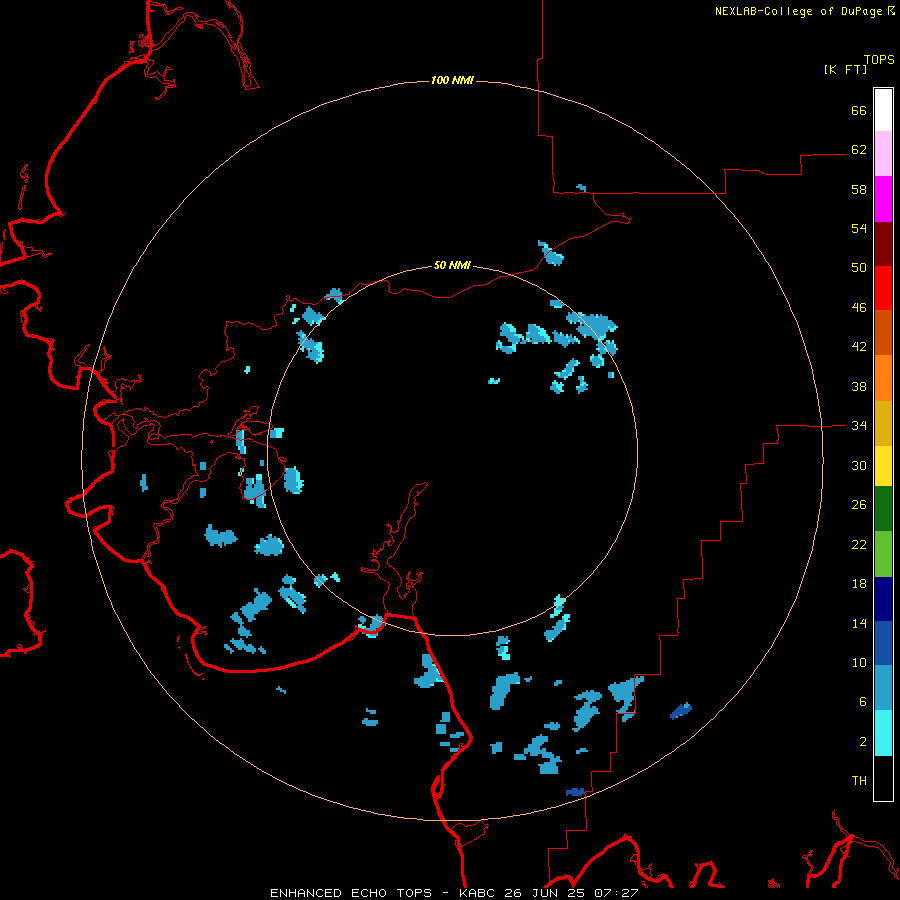This screenshot has width=900, height=900.
Task: Click the dark green legend color band
Action: pyautogui.click(x=883, y=509)
